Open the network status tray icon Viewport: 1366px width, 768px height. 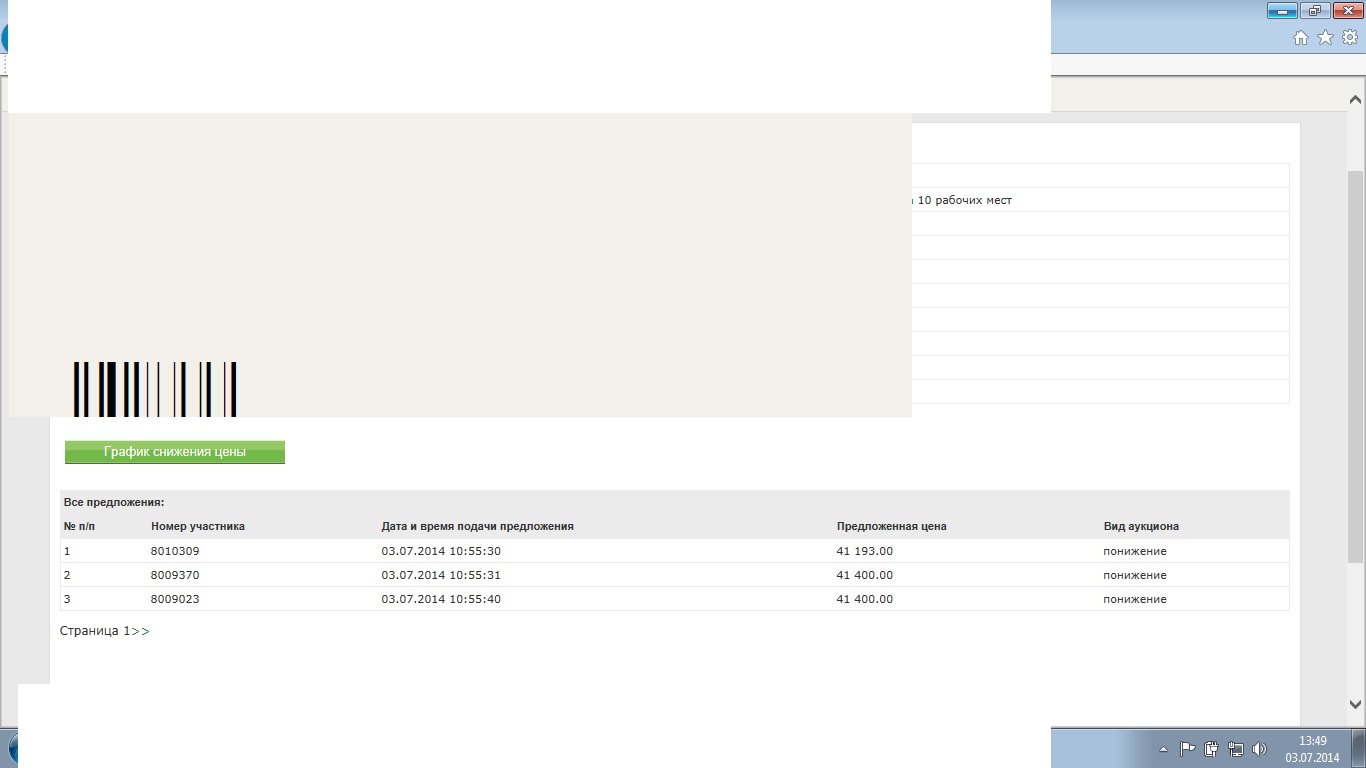point(1236,749)
